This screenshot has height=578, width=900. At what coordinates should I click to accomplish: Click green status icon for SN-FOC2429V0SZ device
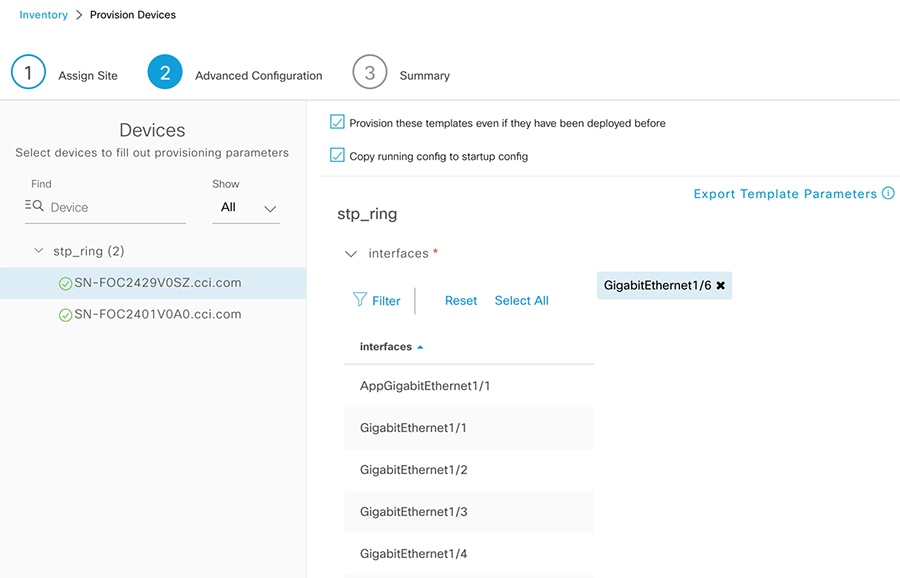tap(66, 284)
